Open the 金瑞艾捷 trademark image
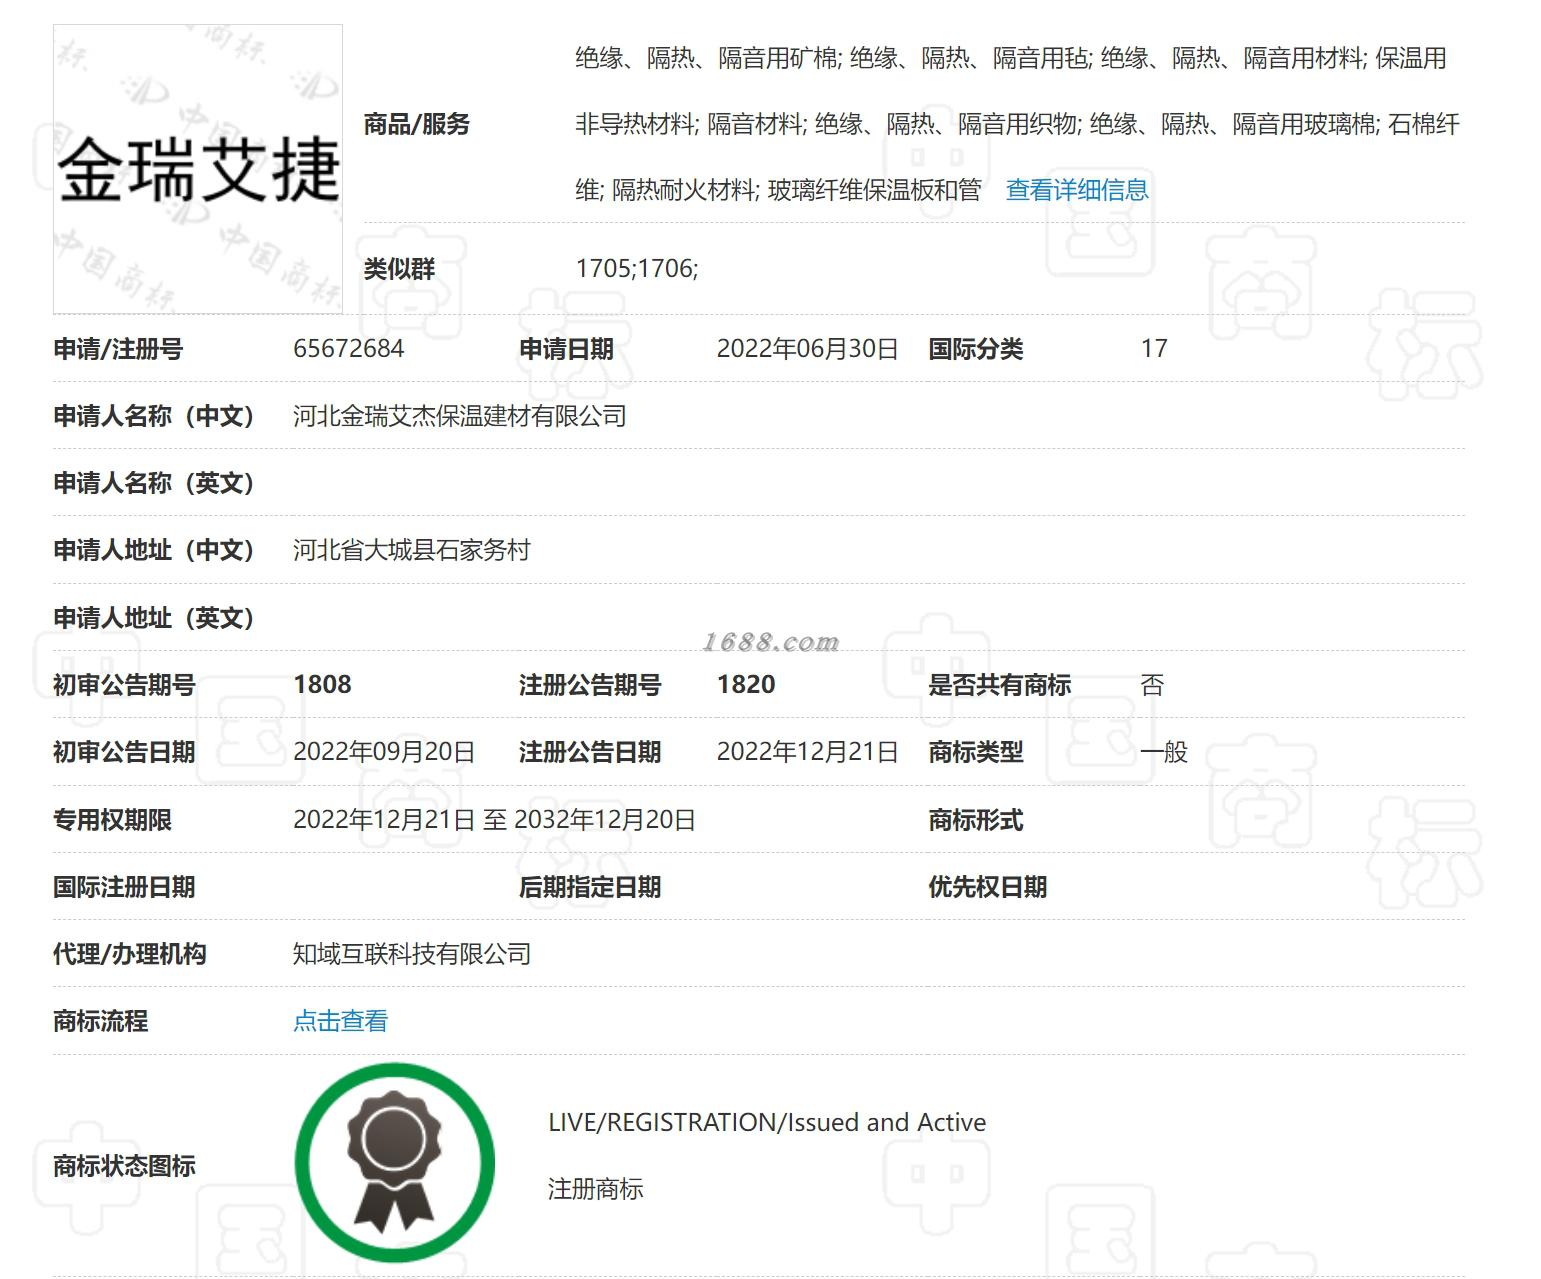1541x1279 pixels. 198,169
